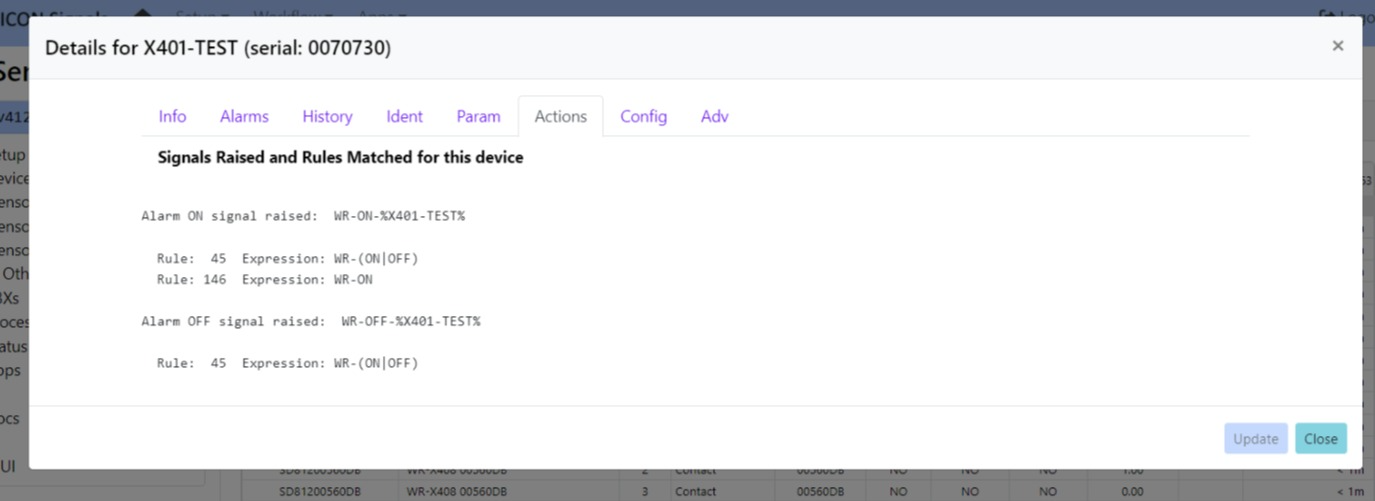Click the Rule 146 expression WR-ON line
The image size is (1375, 501).
click(265, 280)
